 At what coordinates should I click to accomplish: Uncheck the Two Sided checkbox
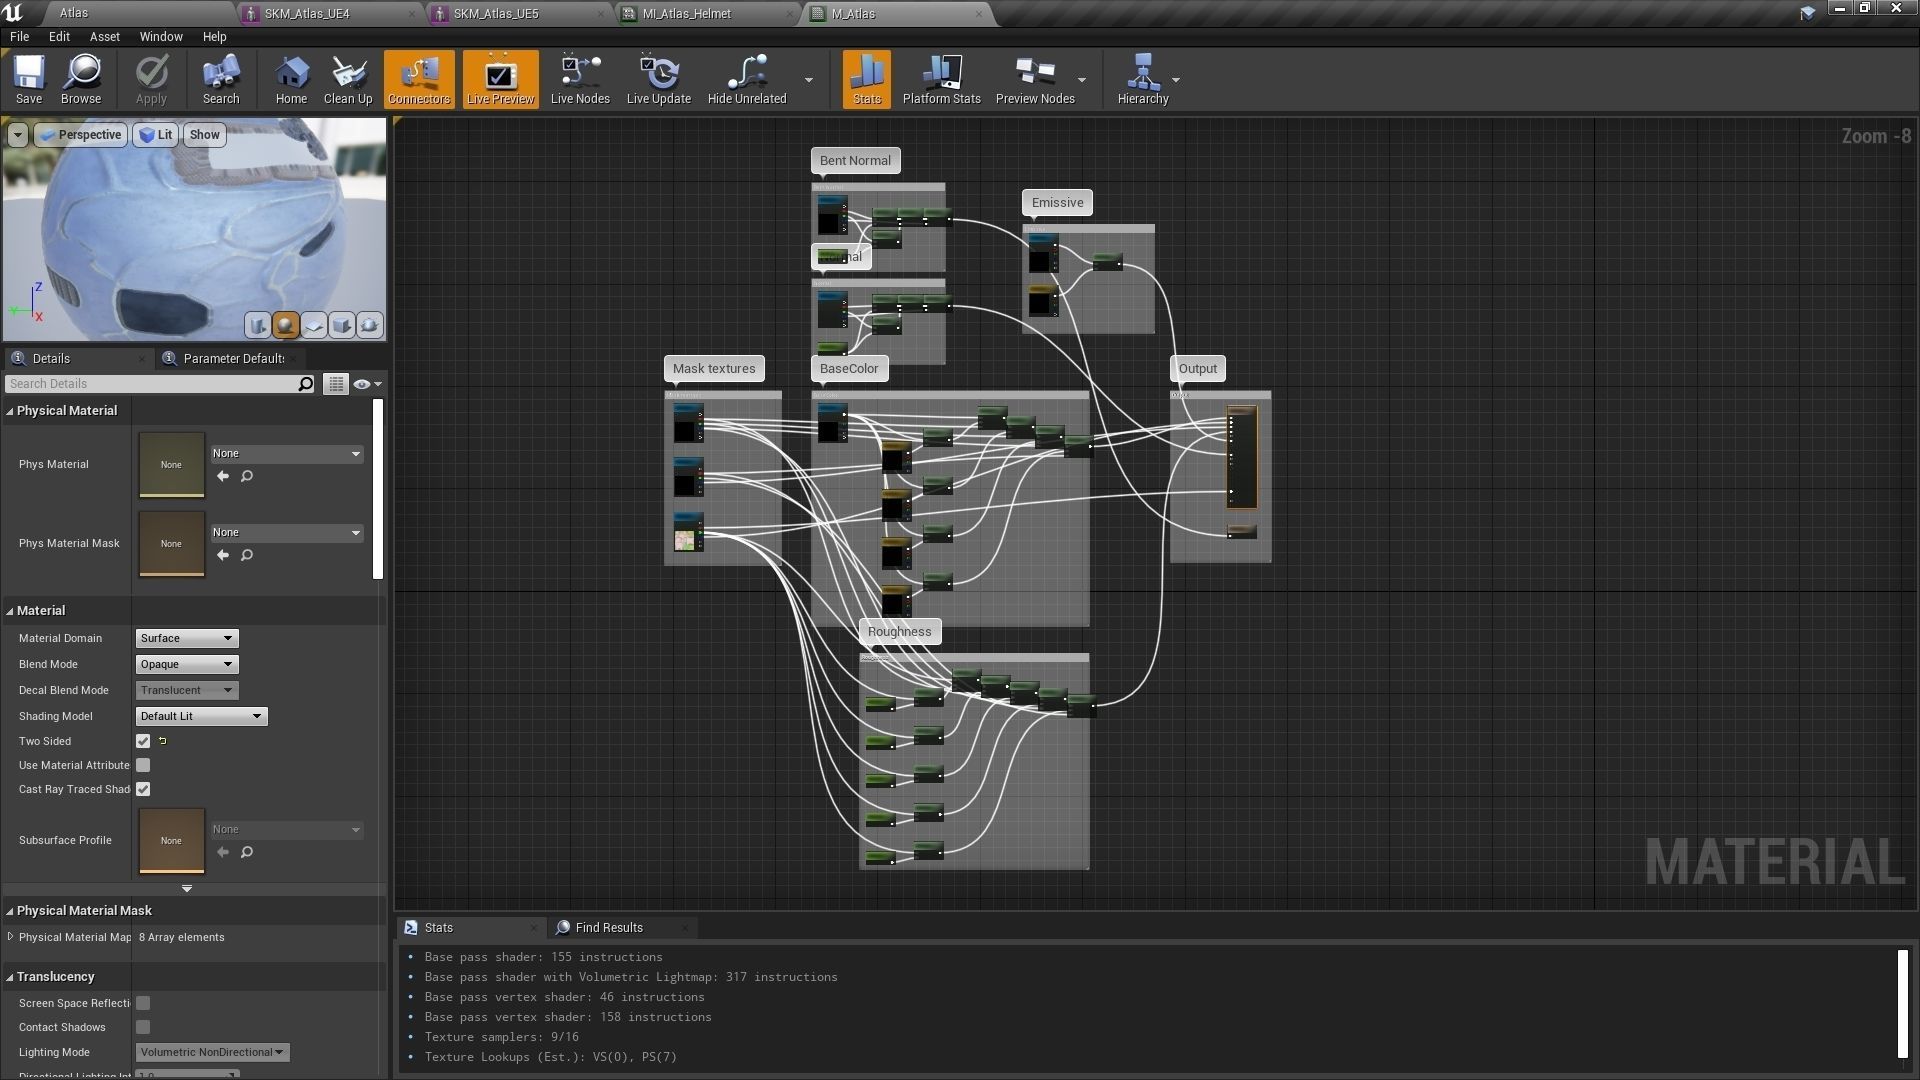(x=143, y=741)
